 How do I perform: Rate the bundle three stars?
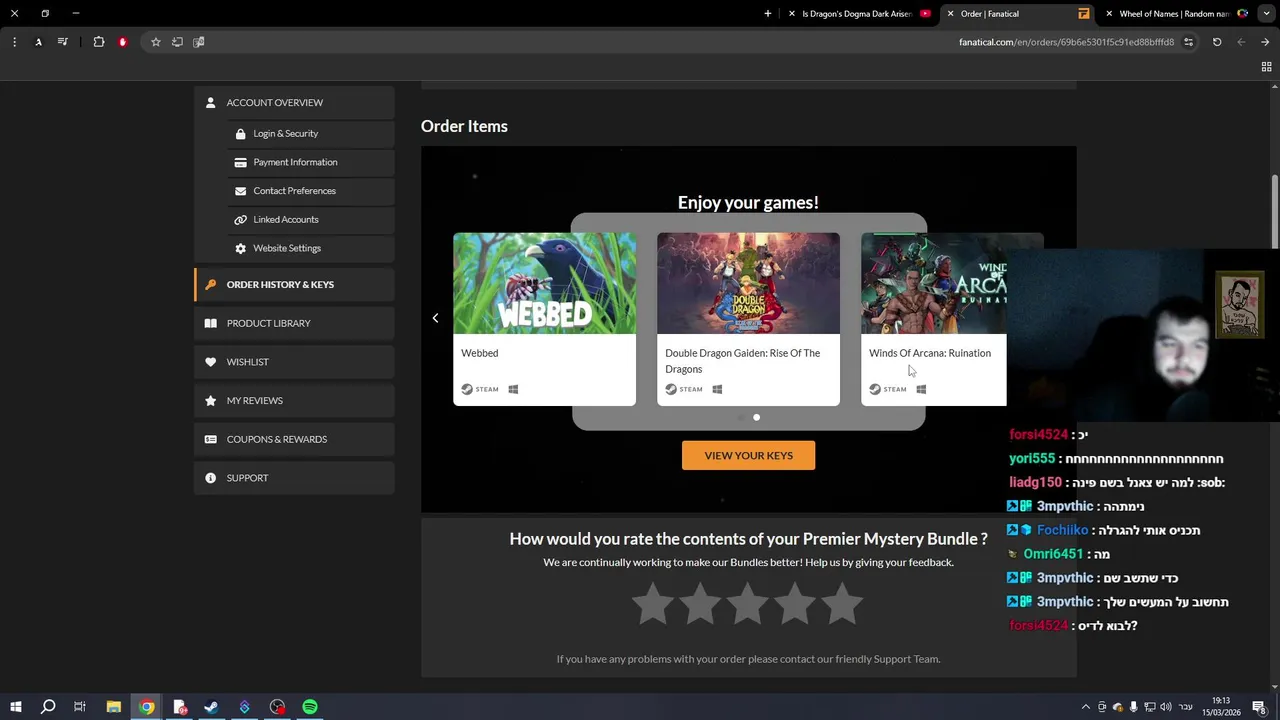point(748,604)
